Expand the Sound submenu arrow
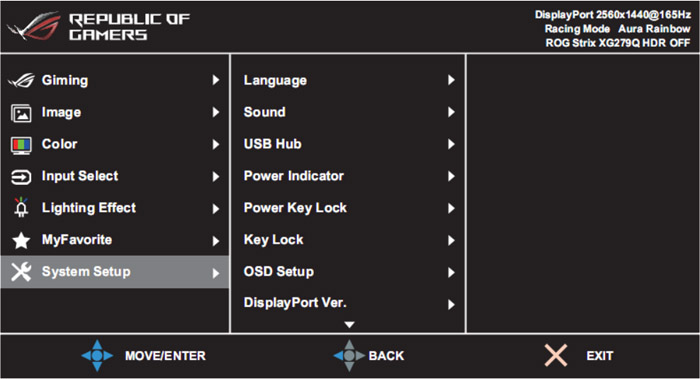This screenshot has width=700, height=379. point(451,112)
